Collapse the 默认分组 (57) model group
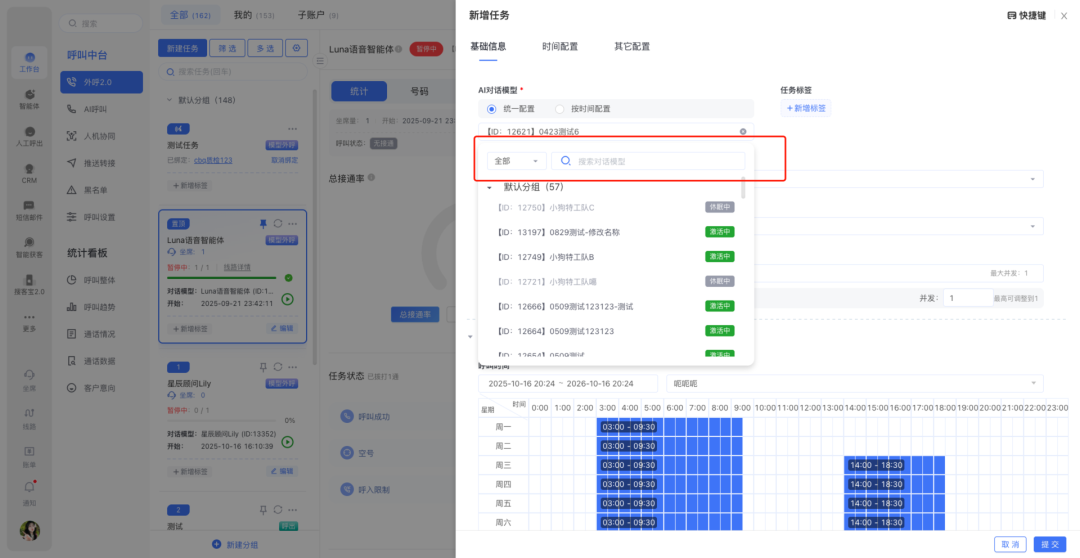This screenshot has height=558, width=1080. [x=489, y=188]
